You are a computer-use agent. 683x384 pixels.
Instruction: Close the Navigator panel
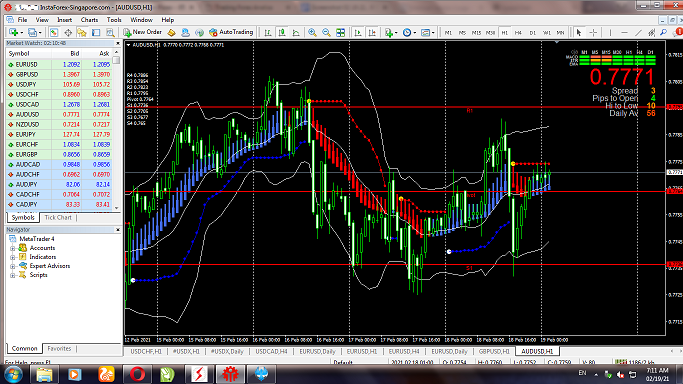[x=118, y=229]
